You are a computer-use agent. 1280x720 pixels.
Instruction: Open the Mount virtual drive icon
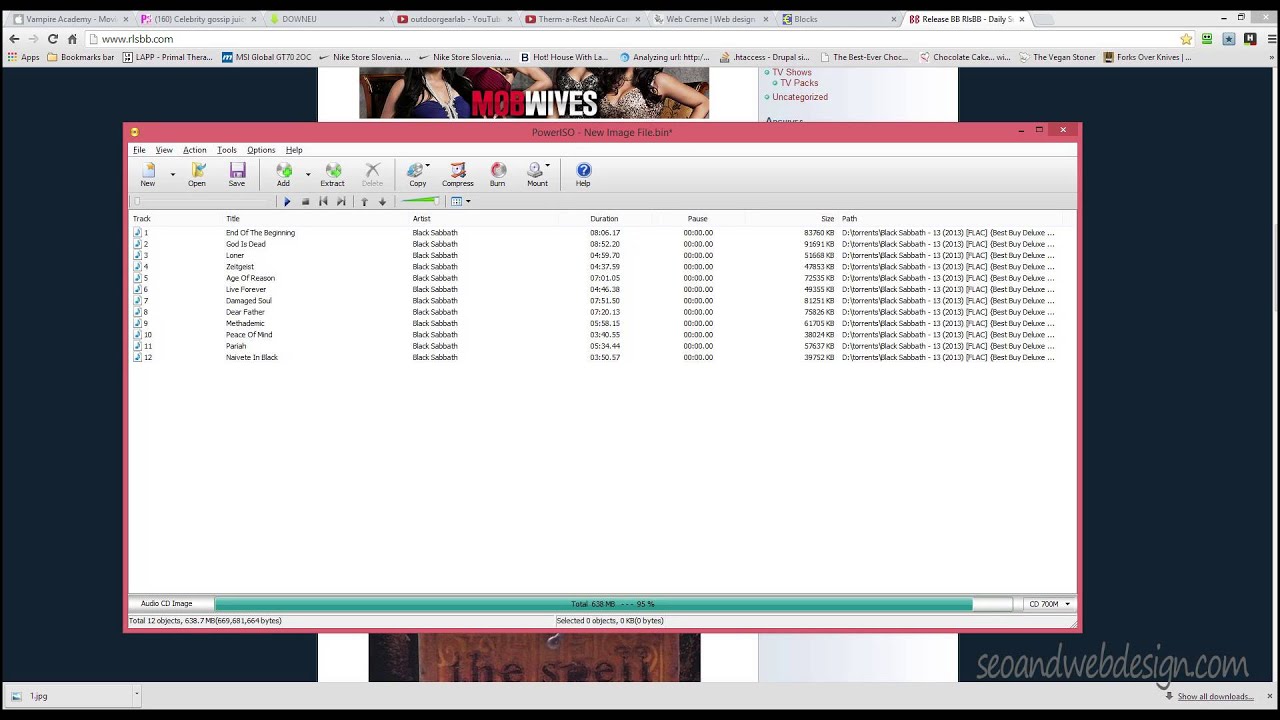coord(538,175)
